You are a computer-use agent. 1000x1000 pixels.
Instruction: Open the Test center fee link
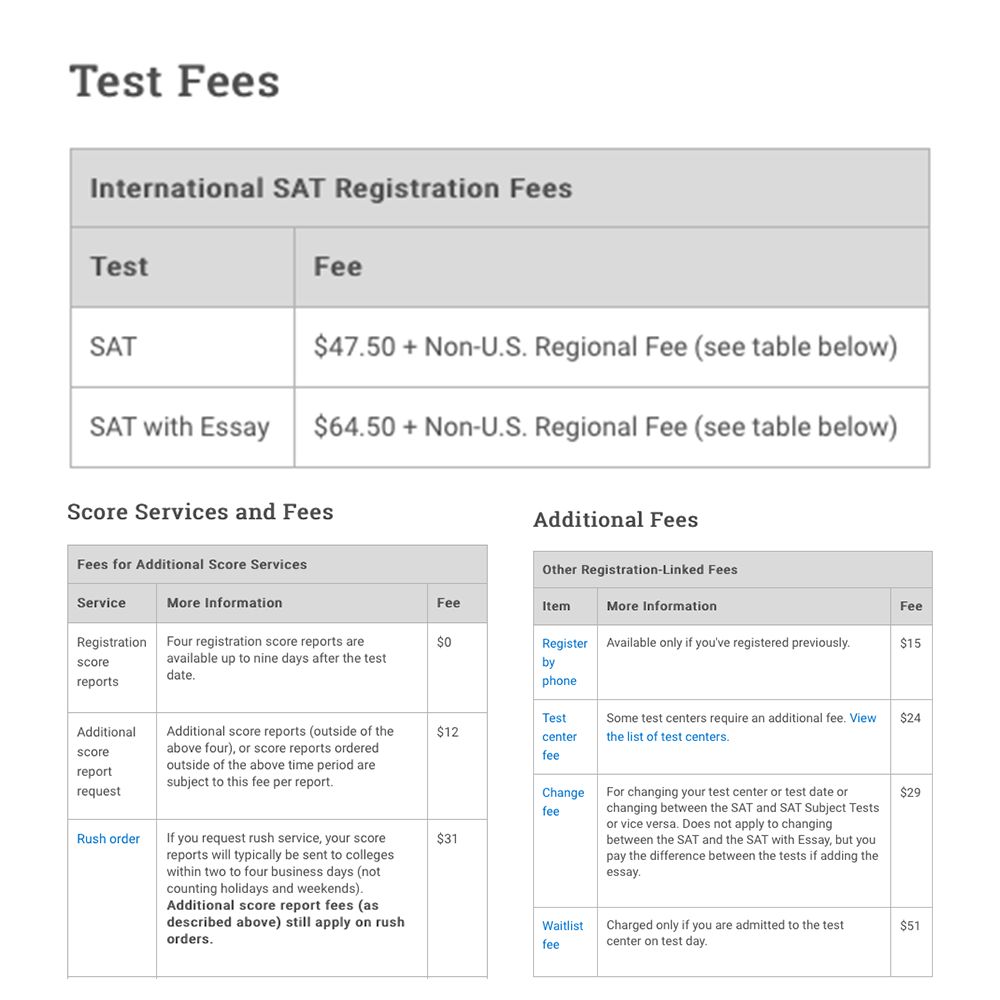559,737
